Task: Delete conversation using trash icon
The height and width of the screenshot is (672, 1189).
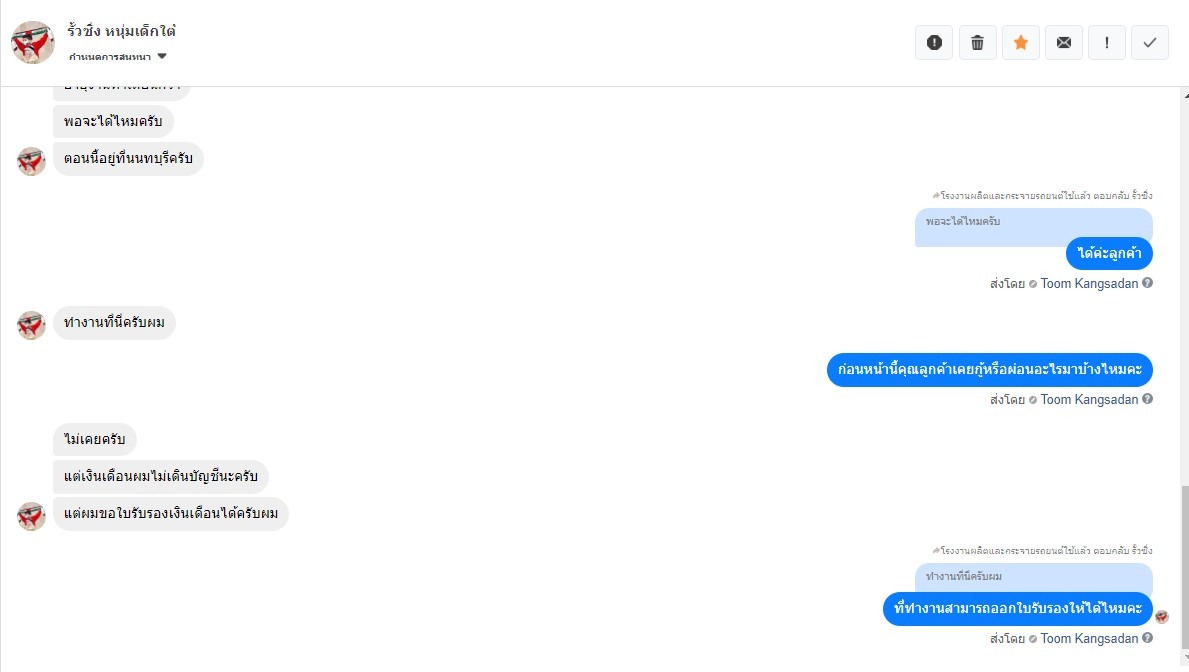Action: (x=977, y=42)
